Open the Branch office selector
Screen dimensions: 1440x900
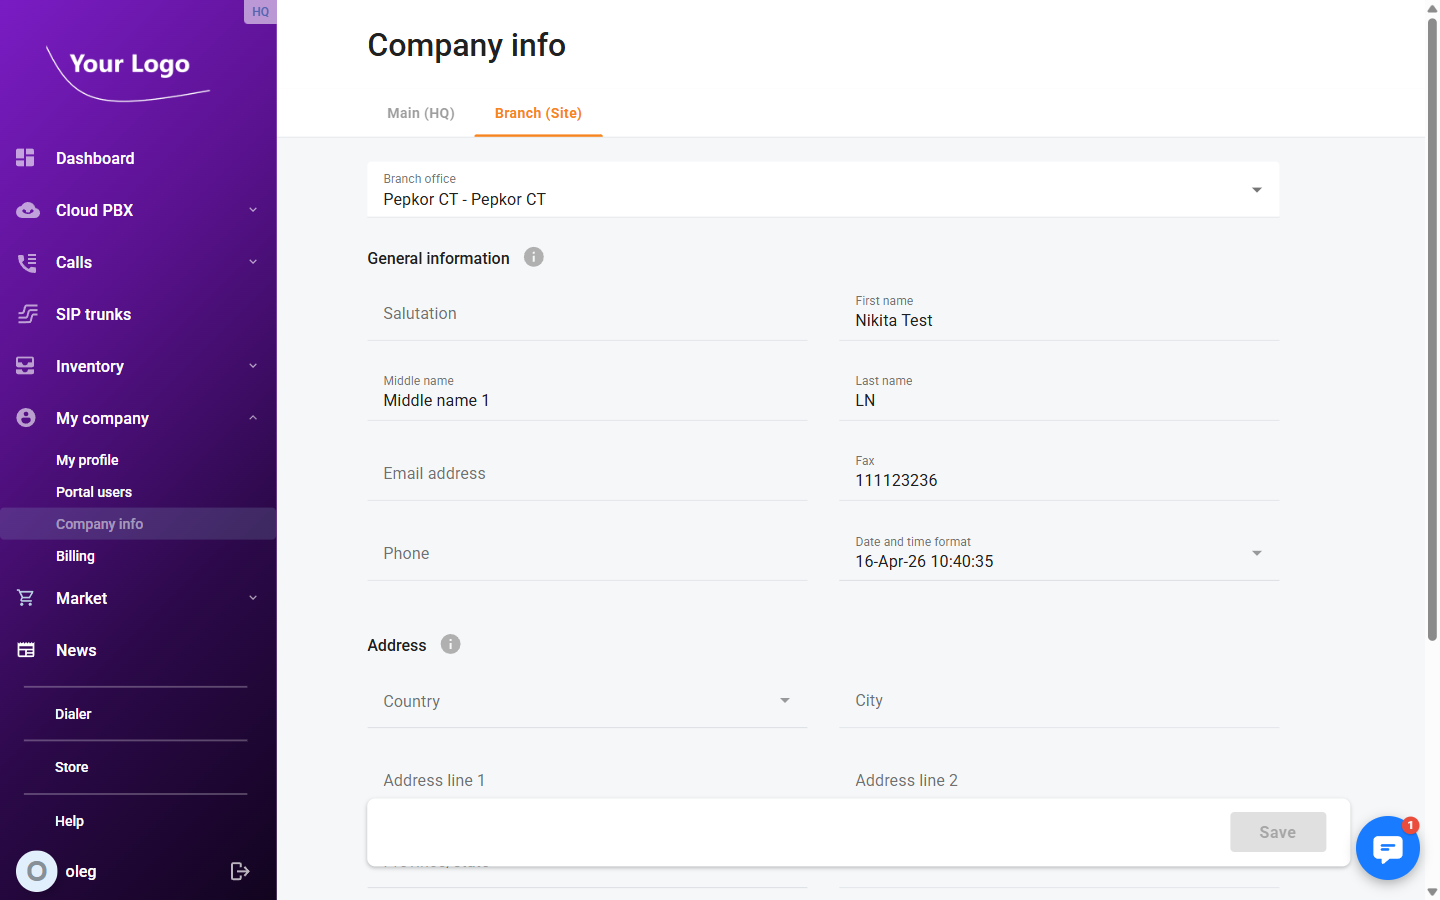(1256, 189)
